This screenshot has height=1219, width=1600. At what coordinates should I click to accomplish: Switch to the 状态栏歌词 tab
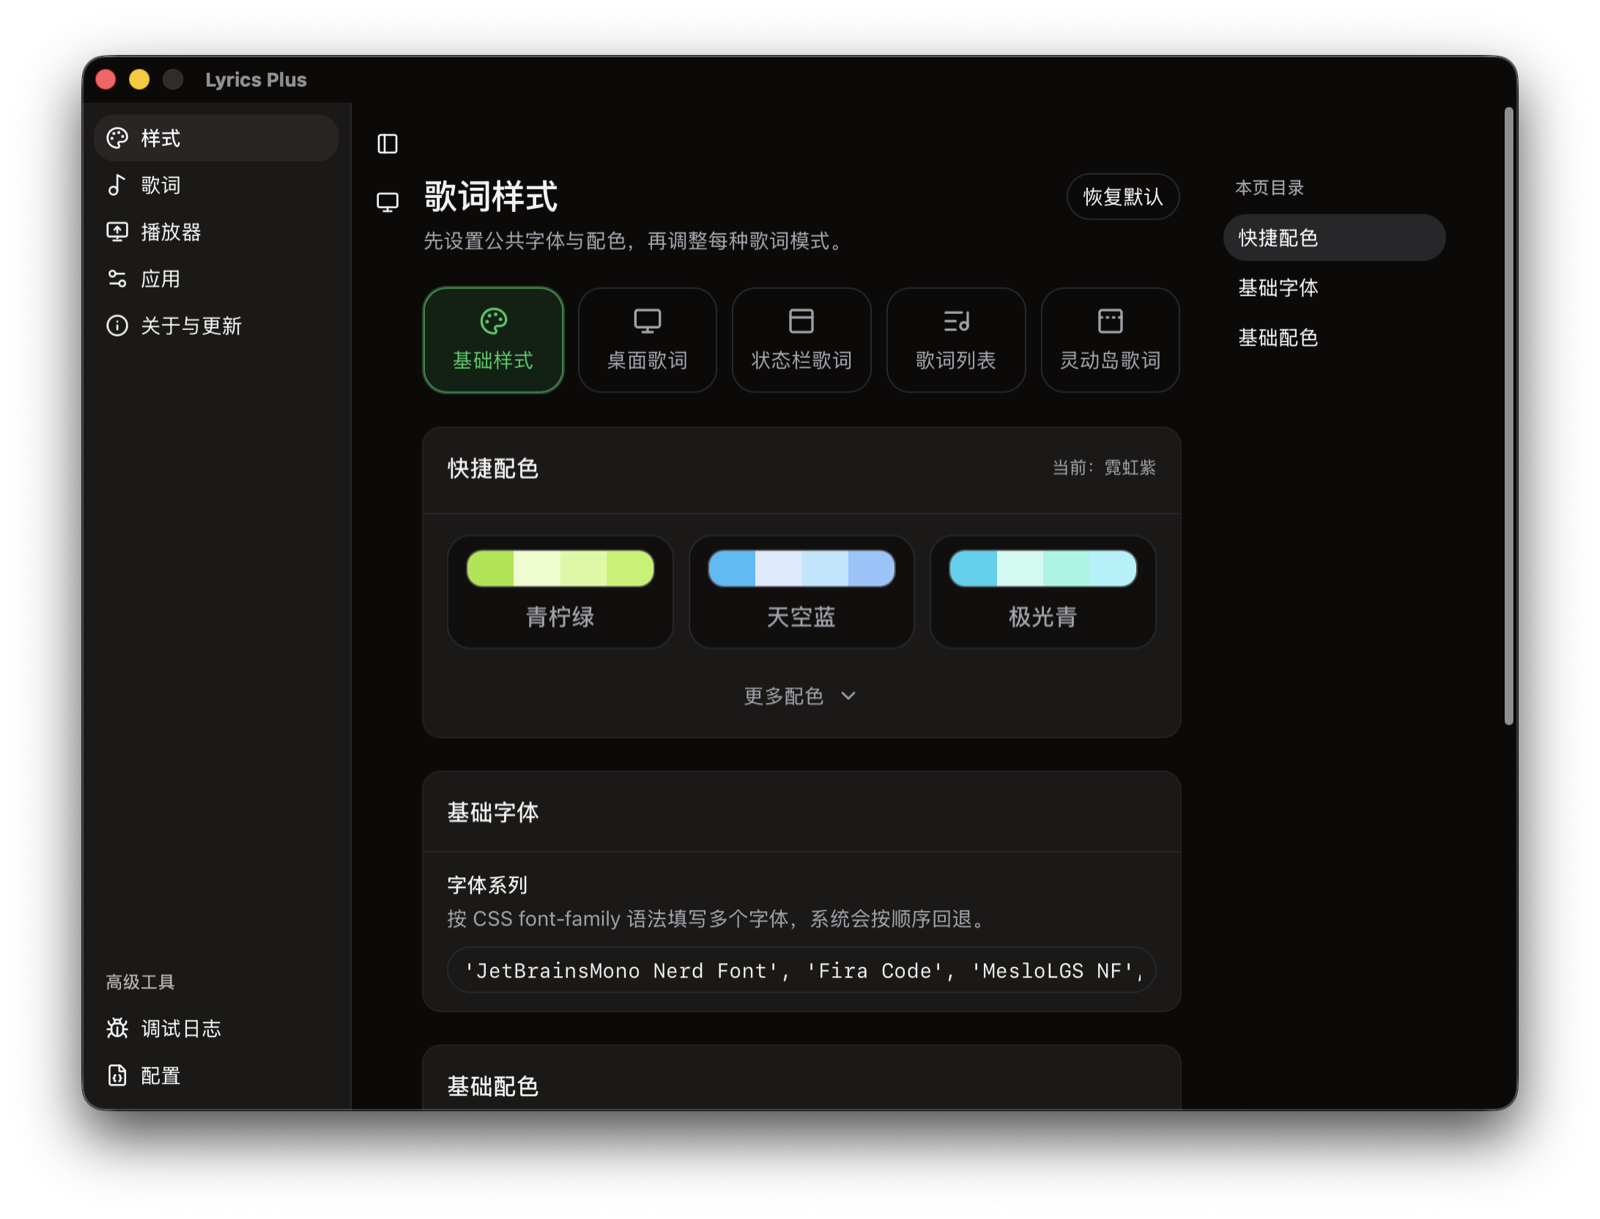tap(801, 340)
